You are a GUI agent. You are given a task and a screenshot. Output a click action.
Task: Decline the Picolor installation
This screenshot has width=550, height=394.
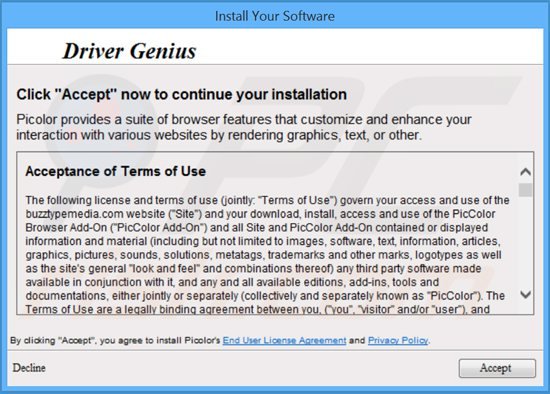[29, 368]
